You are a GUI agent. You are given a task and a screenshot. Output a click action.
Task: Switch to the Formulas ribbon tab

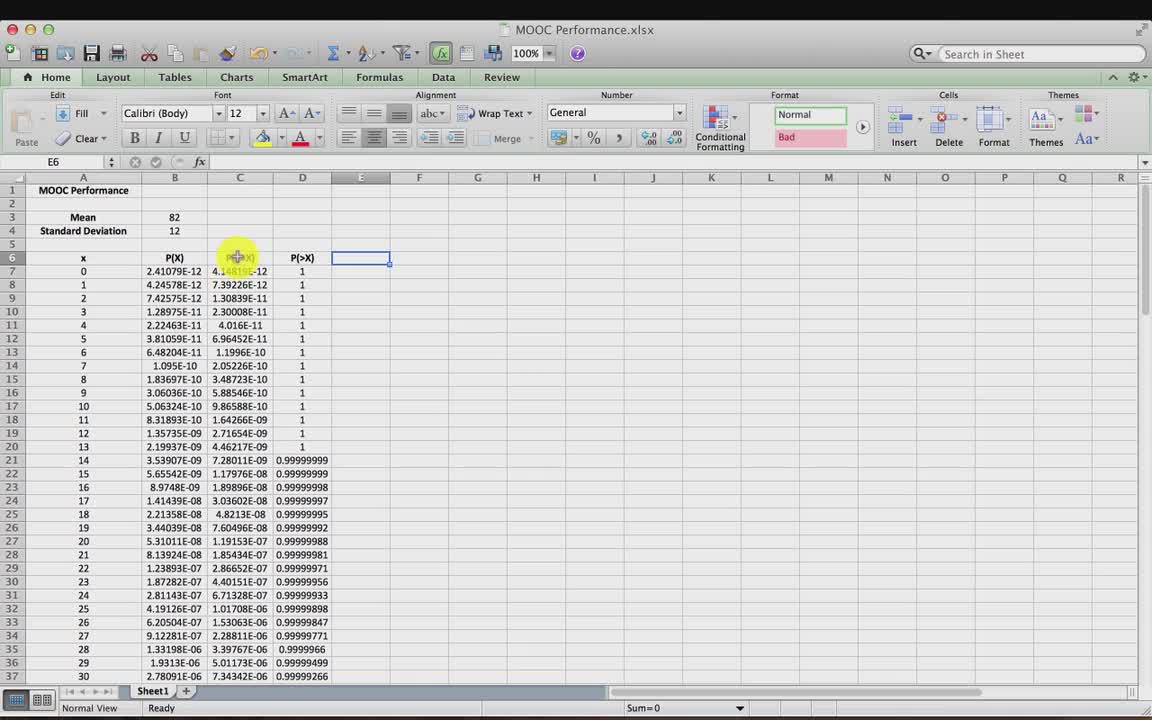tap(379, 77)
